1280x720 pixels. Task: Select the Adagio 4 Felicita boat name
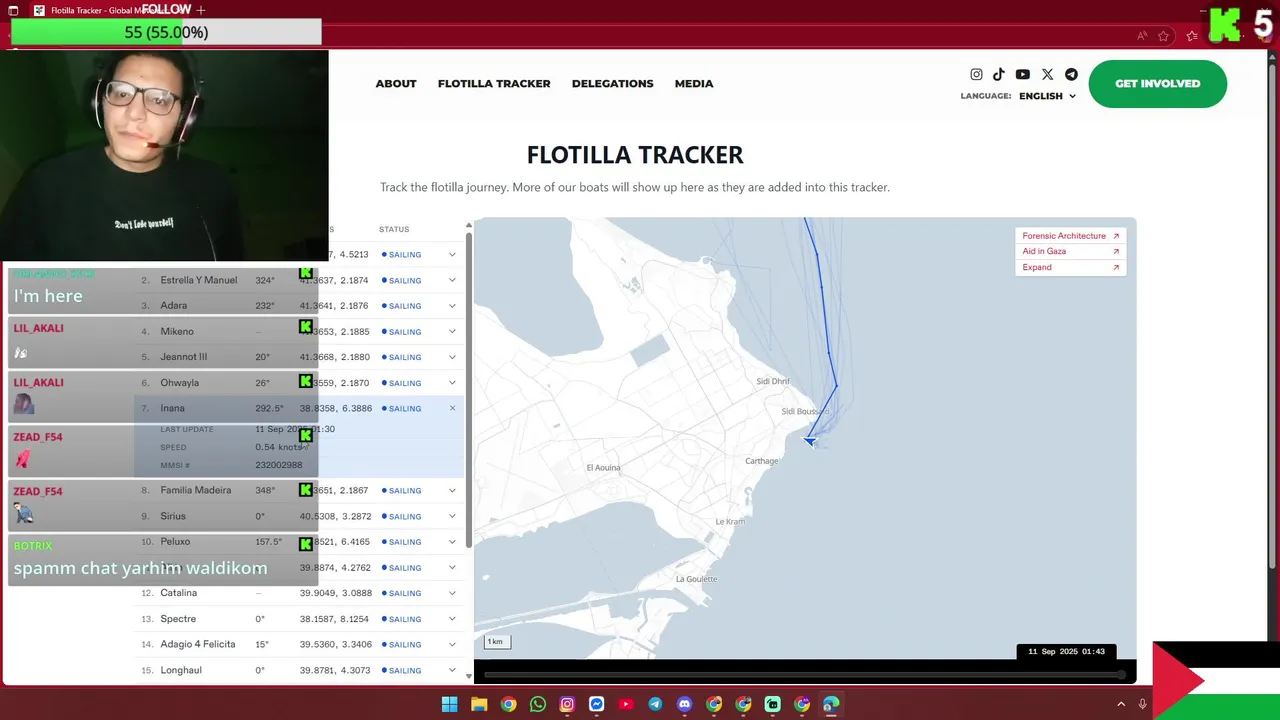click(200, 644)
